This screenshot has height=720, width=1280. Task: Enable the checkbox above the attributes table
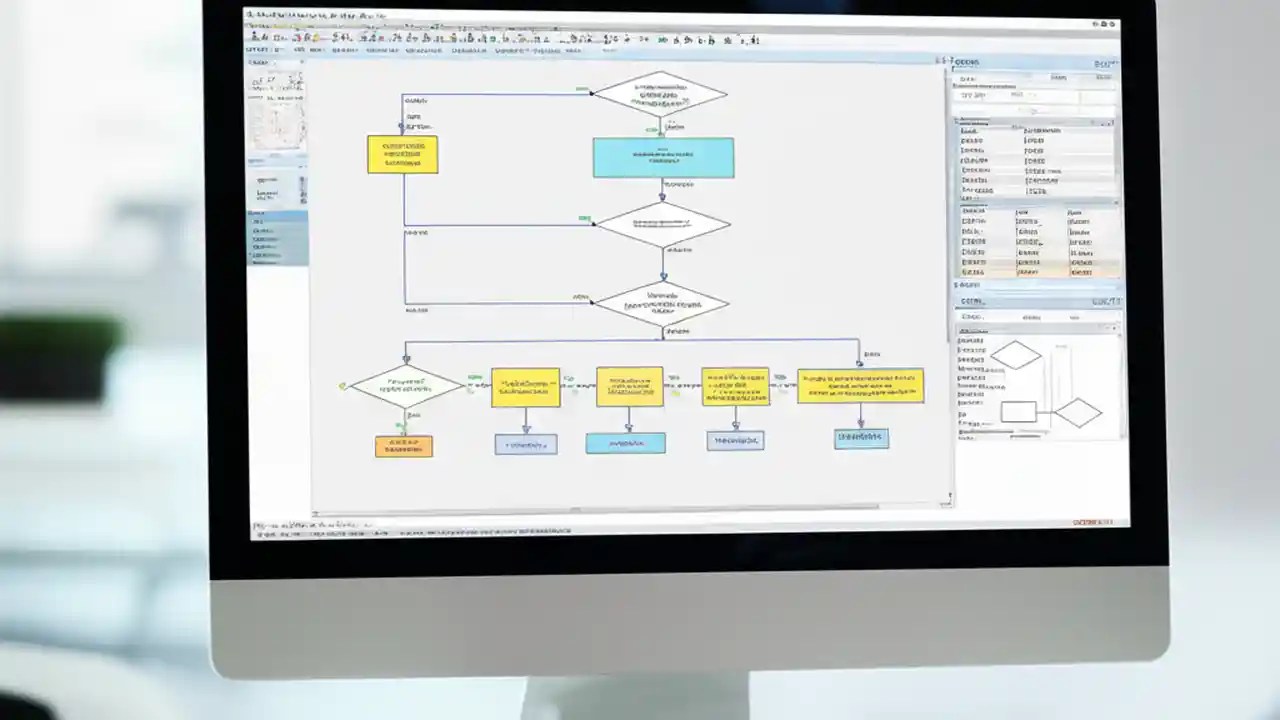point(955,117)
